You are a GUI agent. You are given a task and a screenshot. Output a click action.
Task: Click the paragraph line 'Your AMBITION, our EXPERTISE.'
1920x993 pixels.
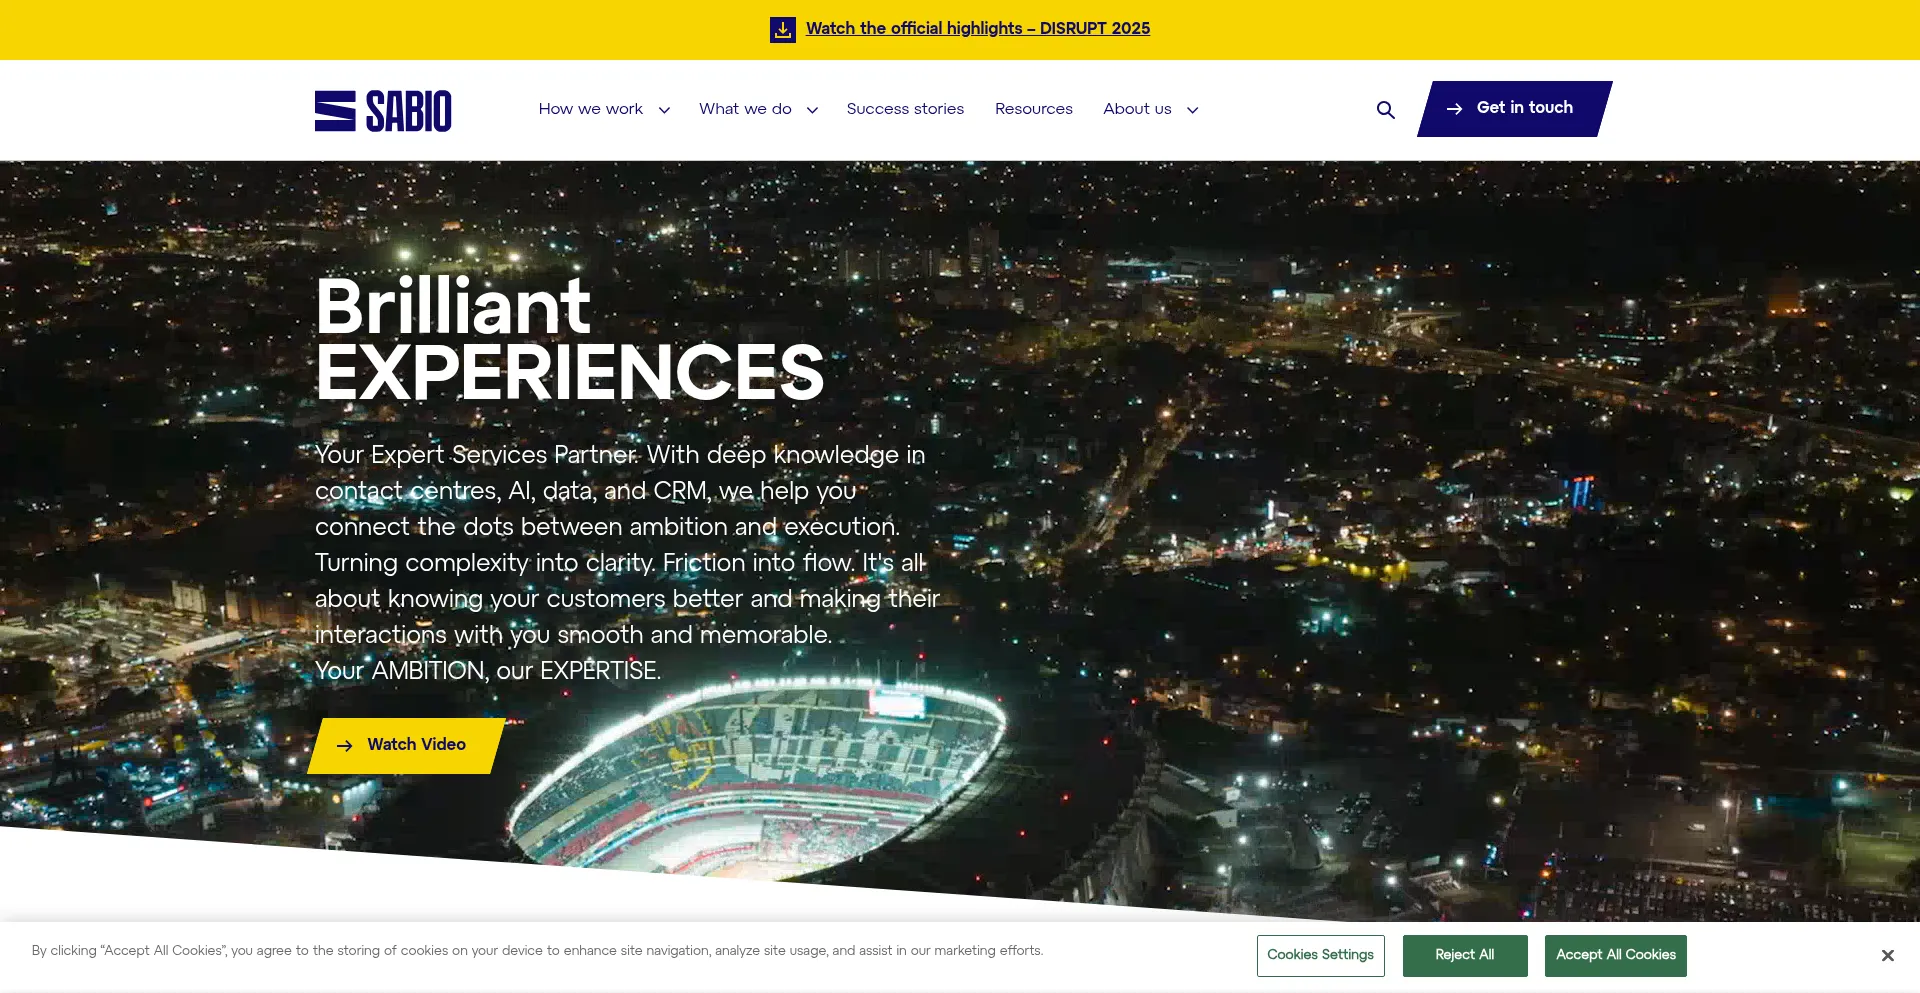pos(488,671)
